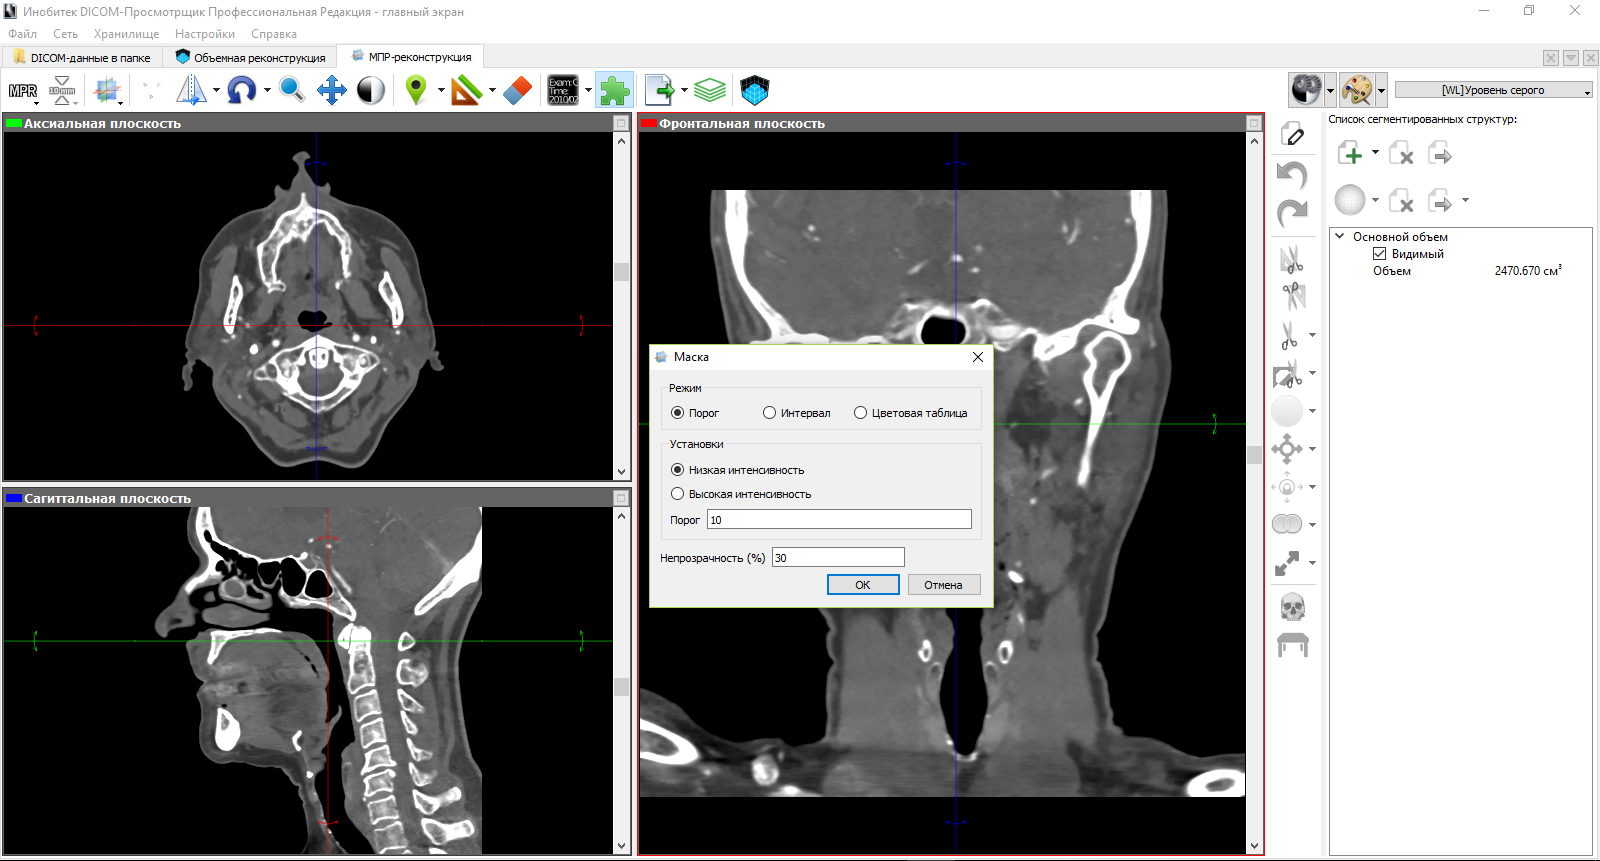Select the Цветовая таблица radio button
Screen dimensions: 1600x861
(860, 413)
